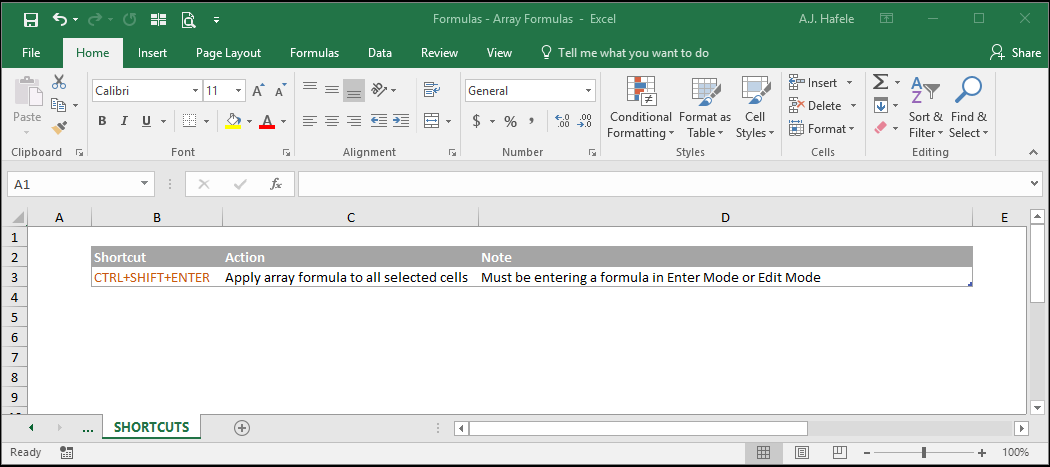The width and height of the screenshot is (1050, 467).
Task: Toggle Italic formatting
Action: point(124,121)
